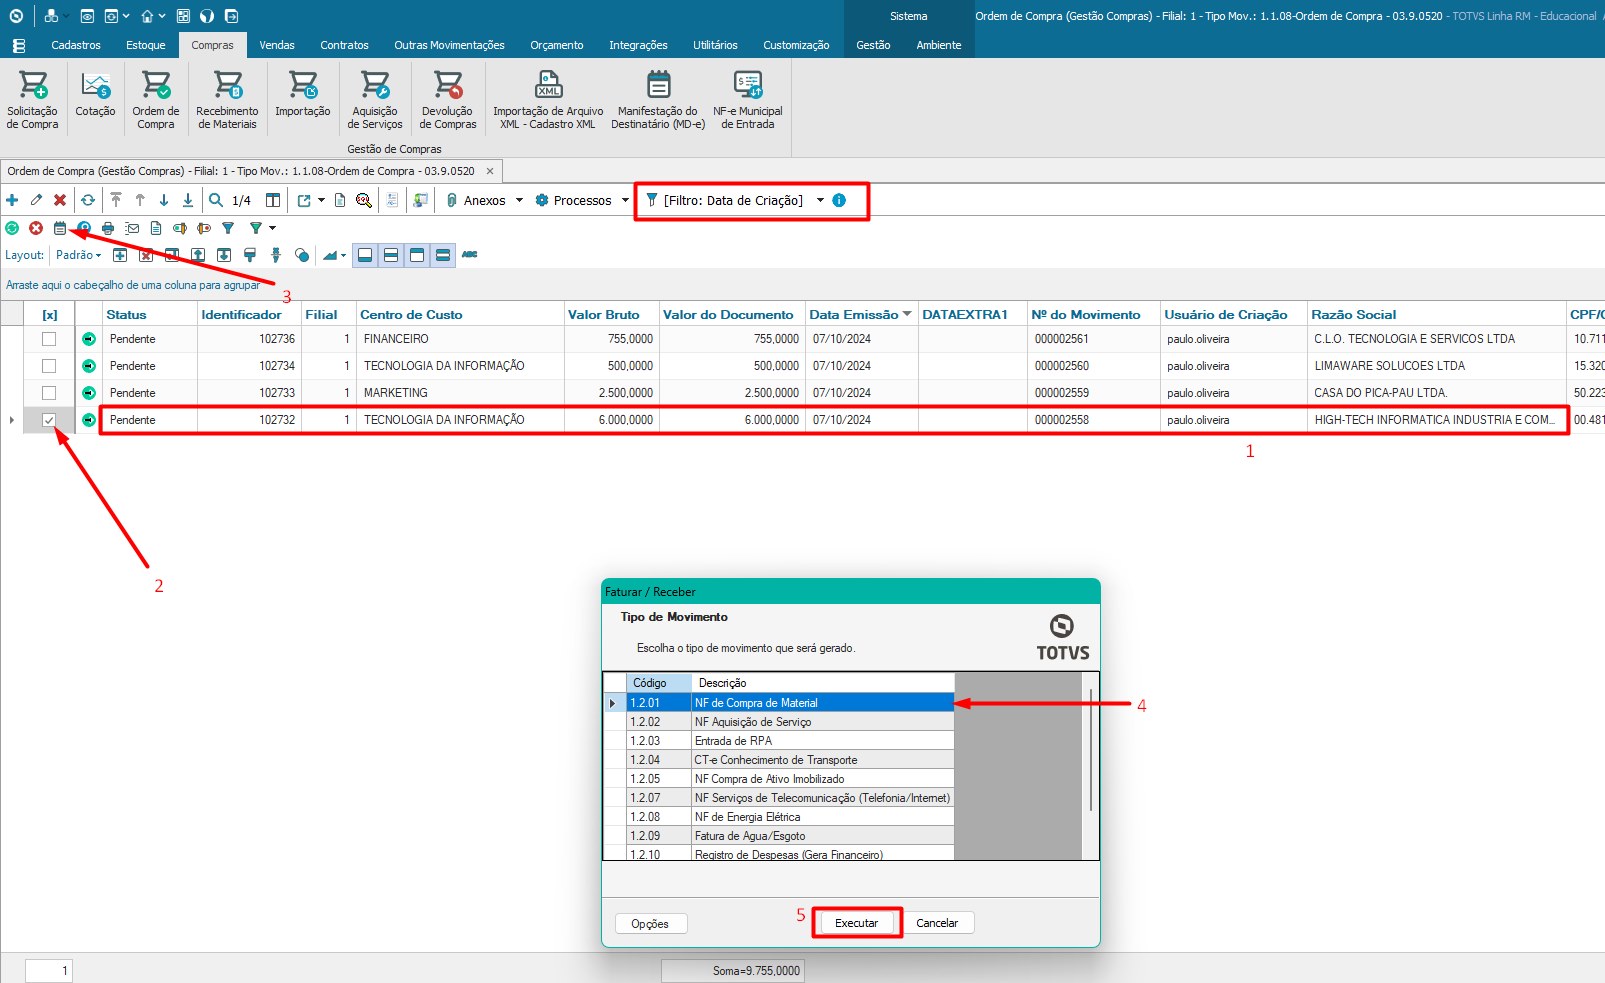Uncheck the checkbox for row 102732
Screen dimensions: 1605x983
[49, 420]
